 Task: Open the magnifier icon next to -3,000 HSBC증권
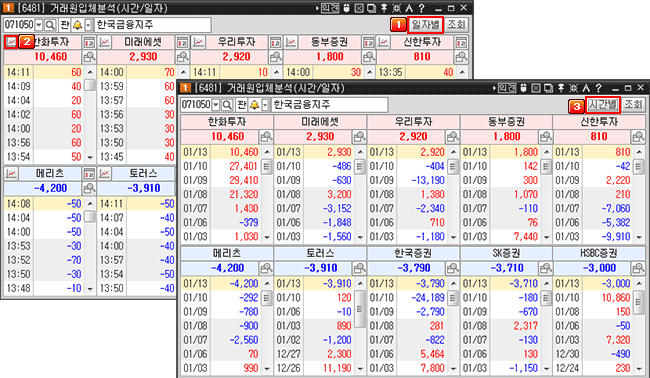coord(638,268)
